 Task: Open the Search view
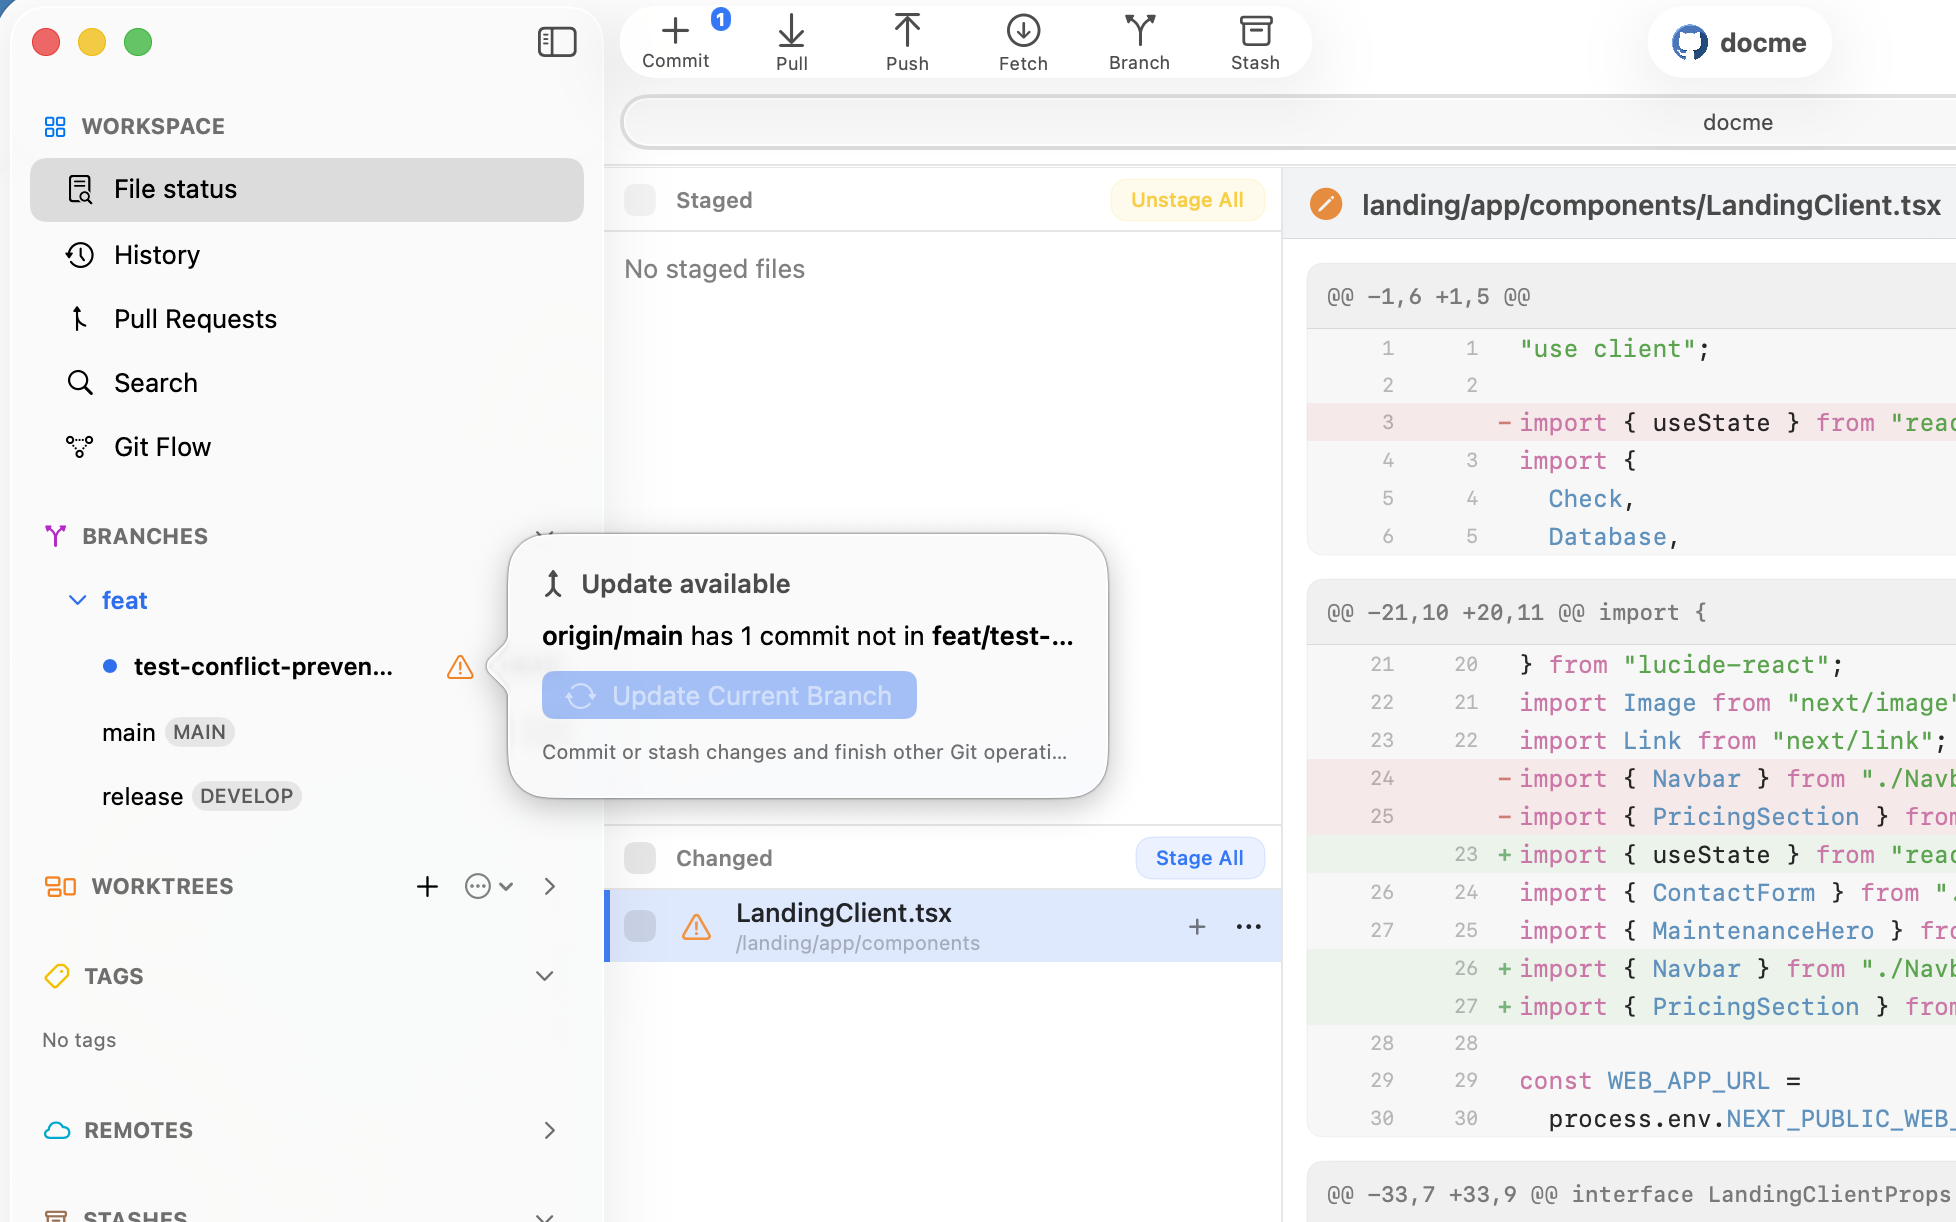(307, 383)
